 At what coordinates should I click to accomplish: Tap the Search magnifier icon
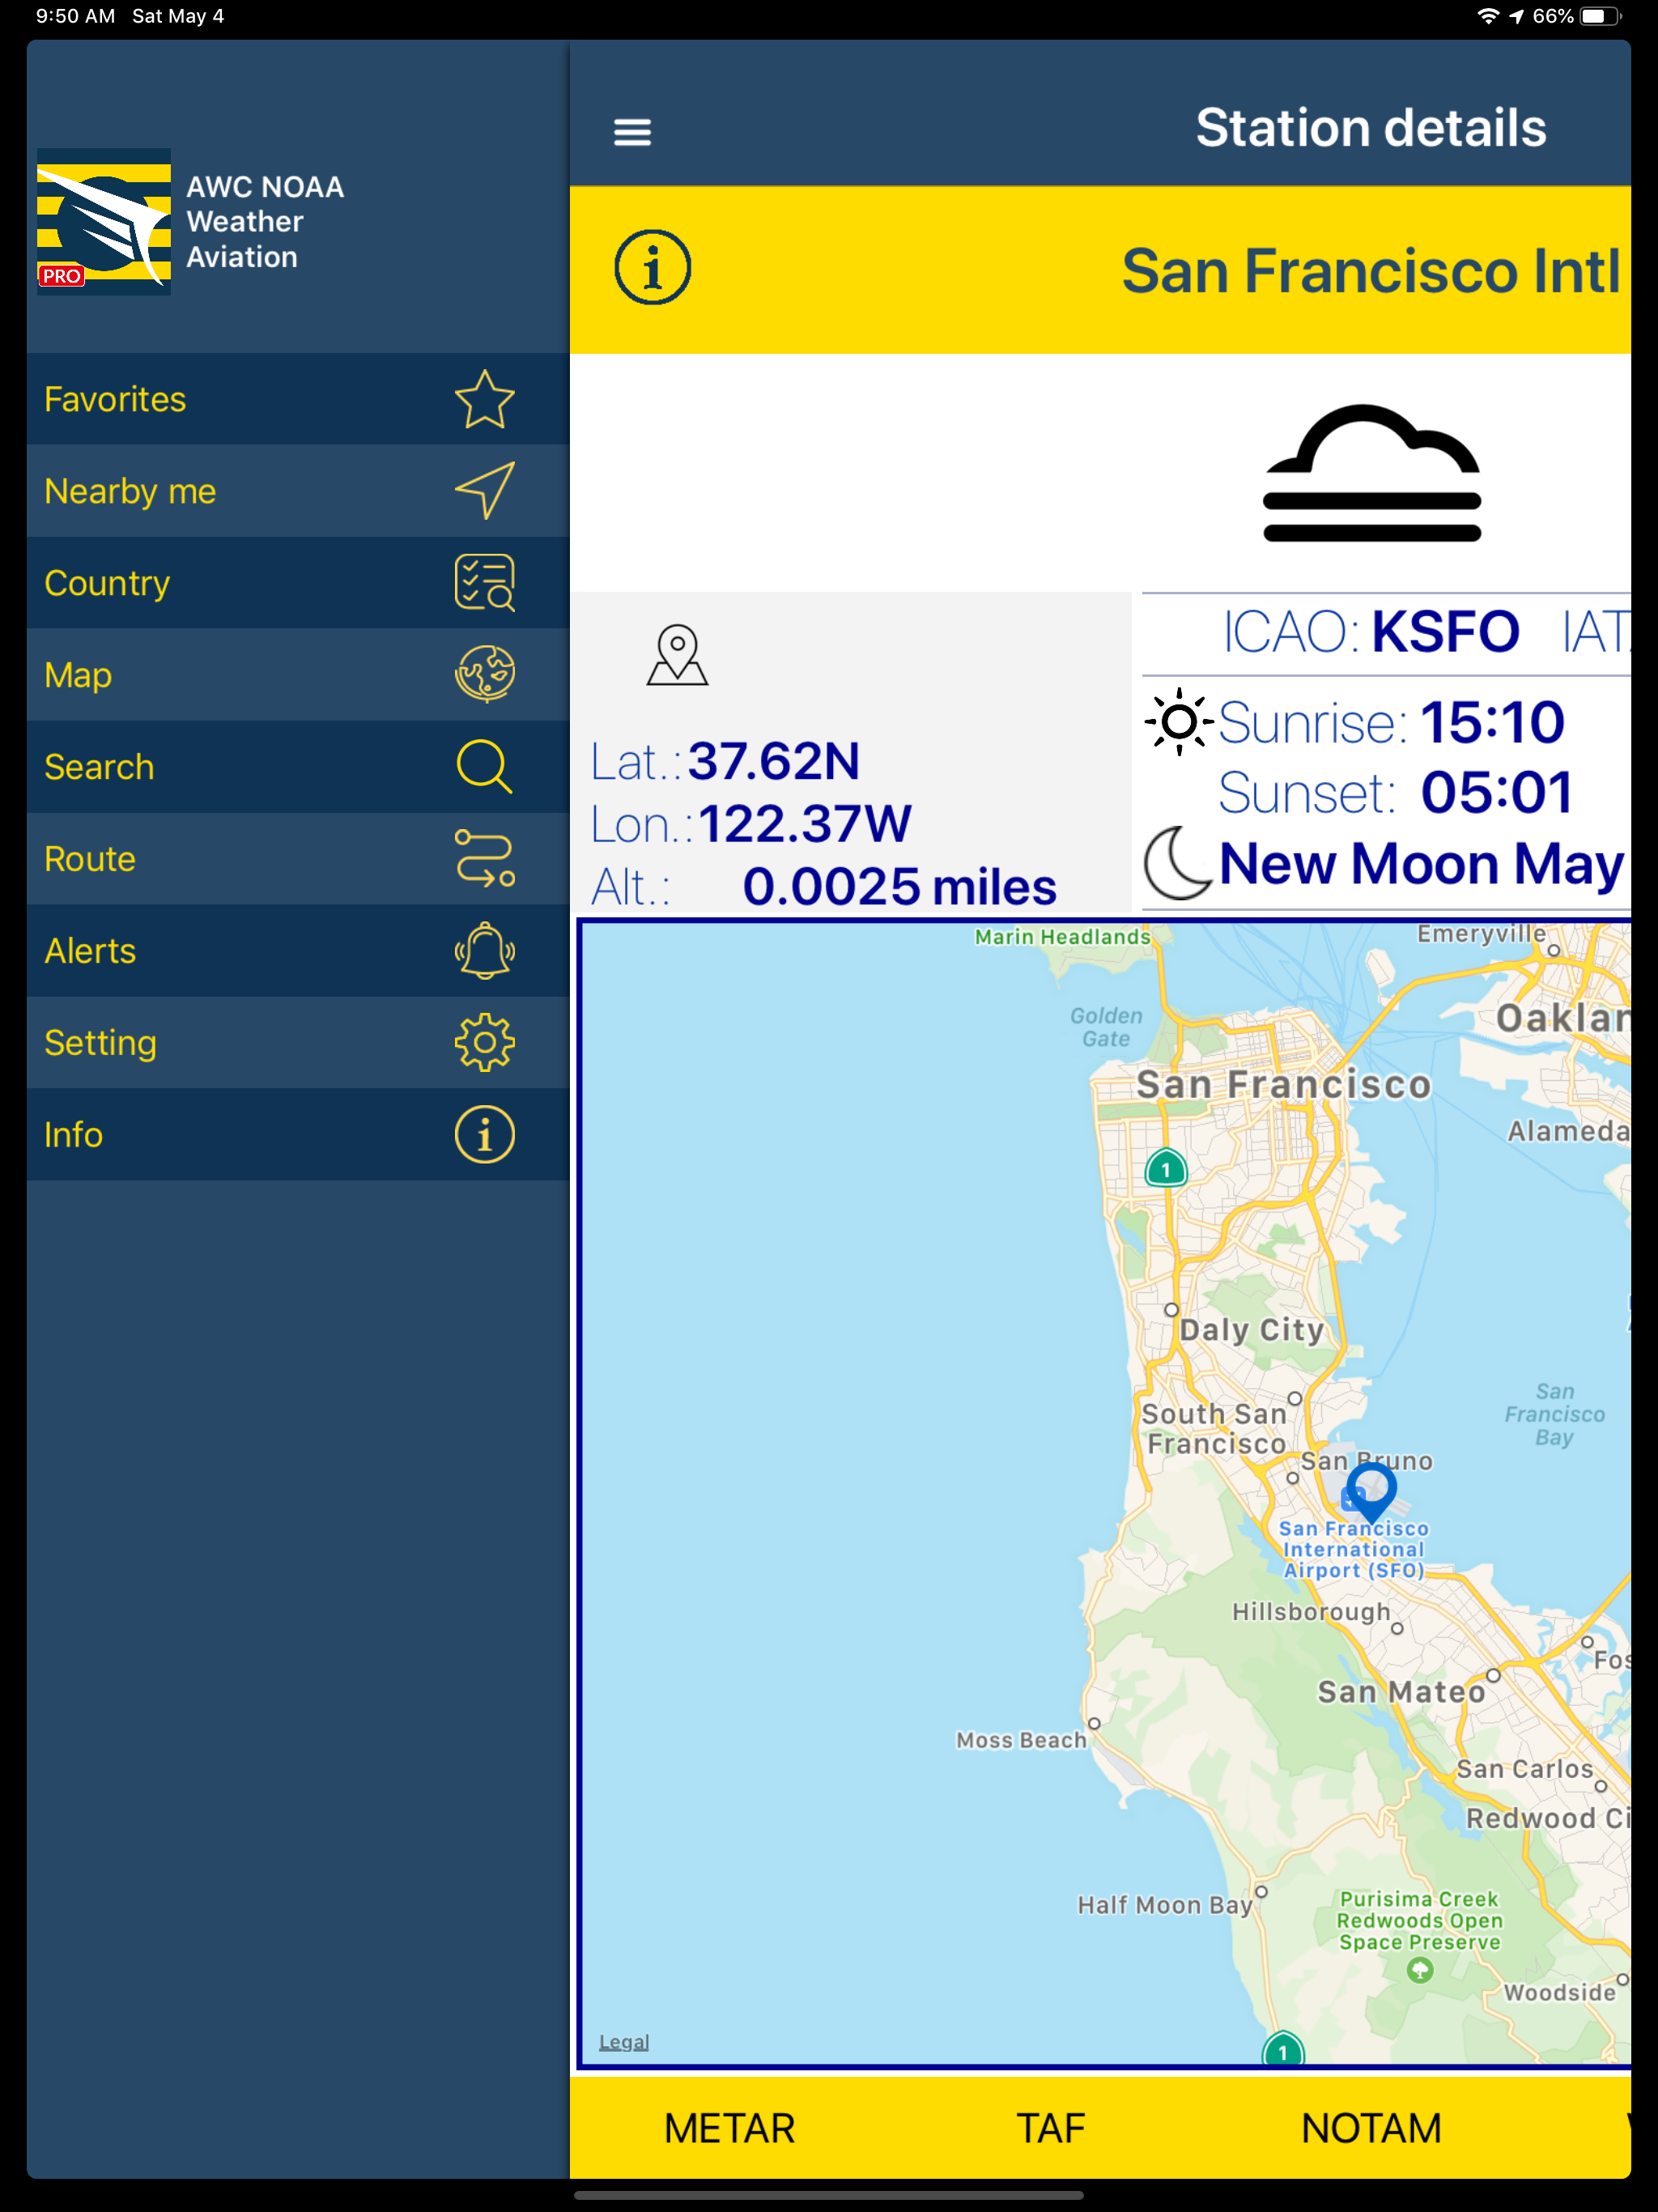484,766
